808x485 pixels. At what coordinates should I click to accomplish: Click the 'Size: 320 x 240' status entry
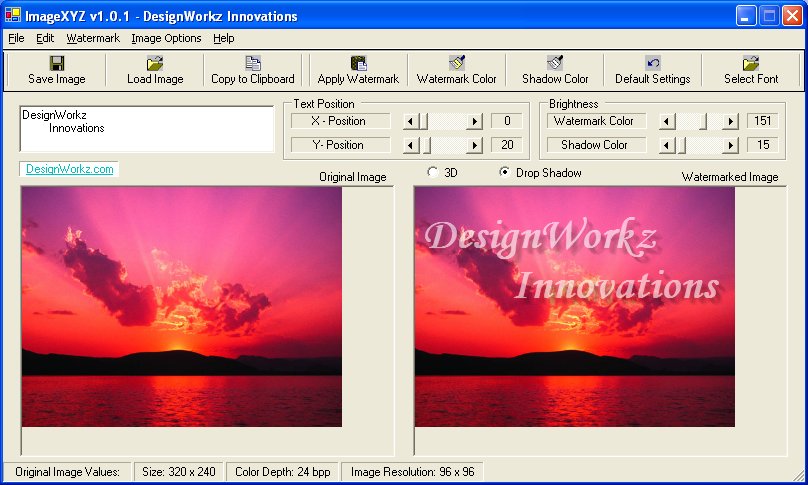pyautogui.click(x=179, y=472)
